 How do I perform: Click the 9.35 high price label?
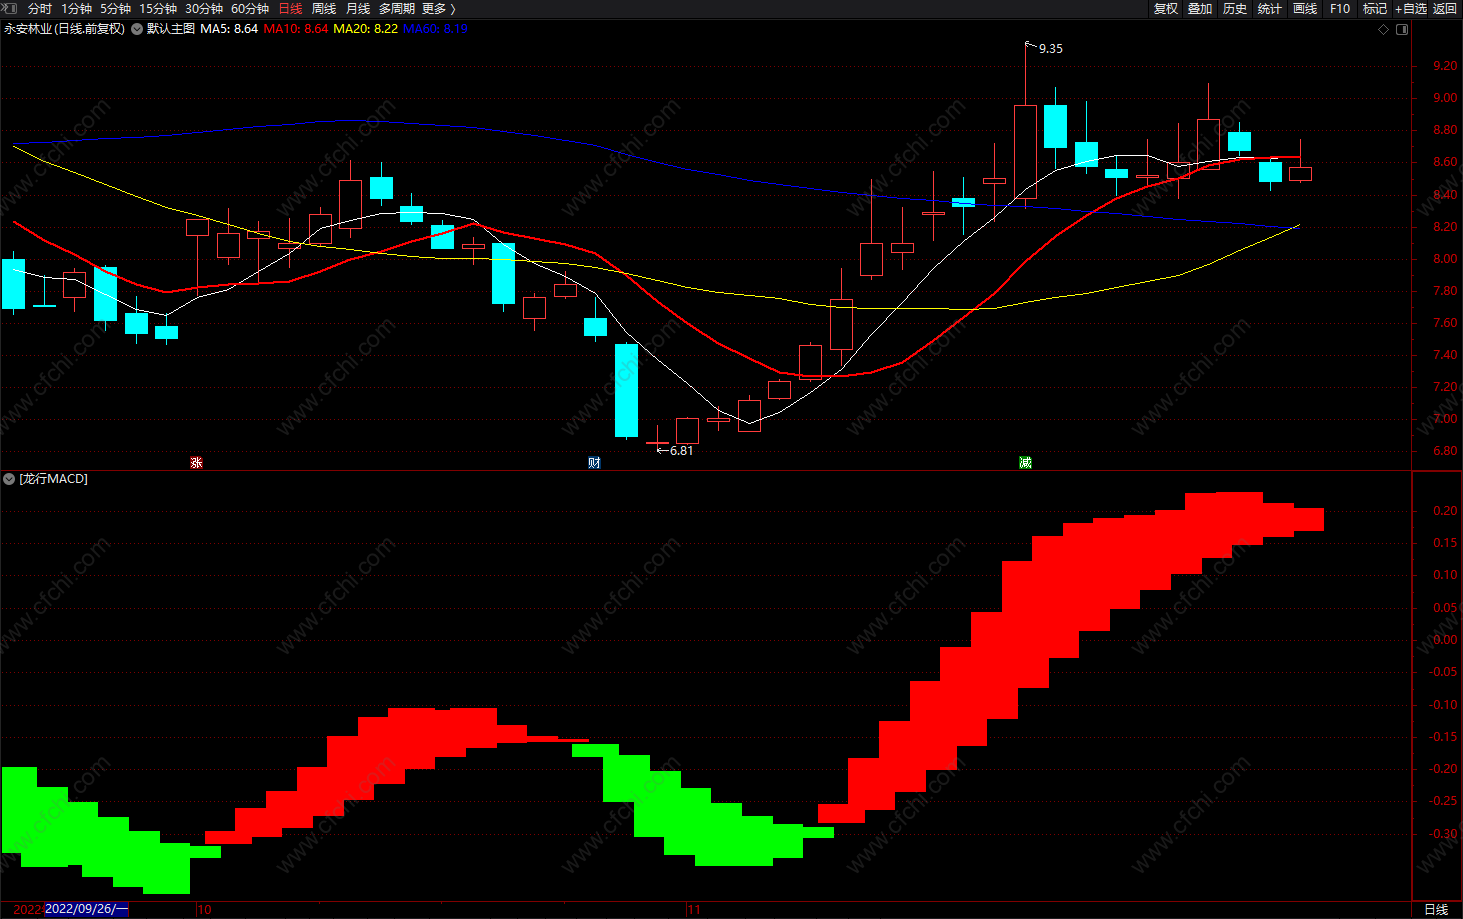point(1051,48)
